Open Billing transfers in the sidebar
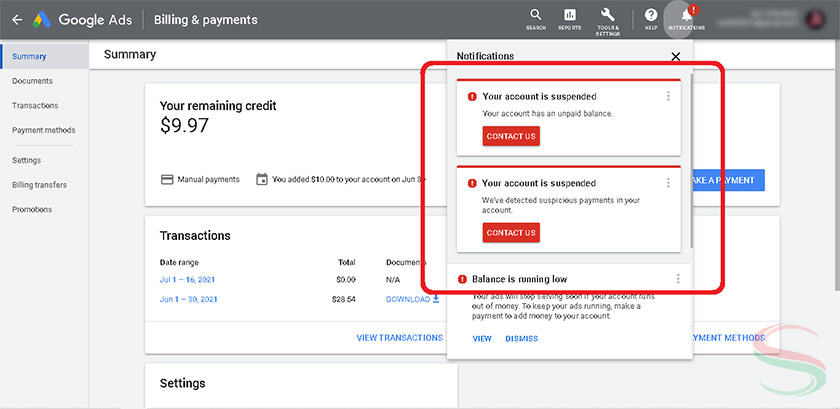 click(x=39, y=185)
